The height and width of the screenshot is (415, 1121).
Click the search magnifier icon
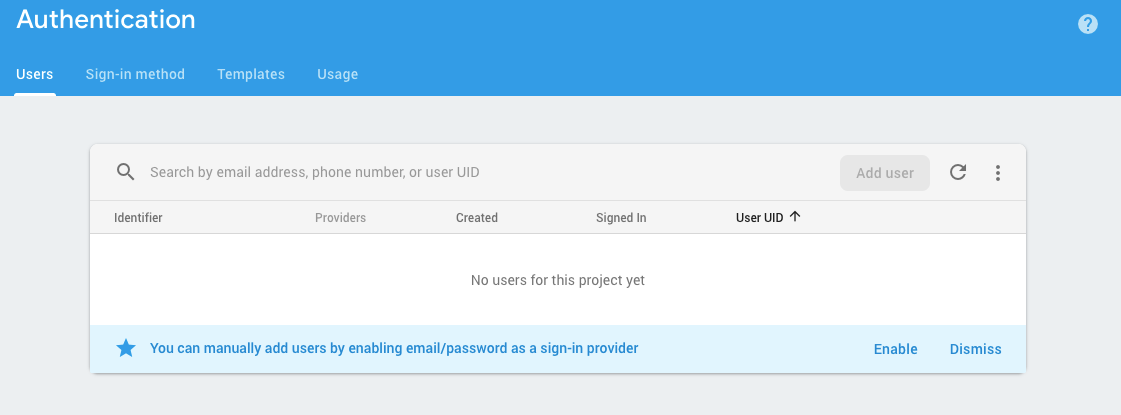tap(126, 172)
